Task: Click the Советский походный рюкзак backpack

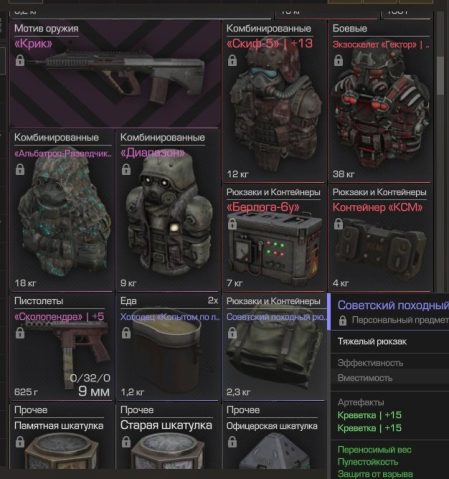Action: point(274,347)
